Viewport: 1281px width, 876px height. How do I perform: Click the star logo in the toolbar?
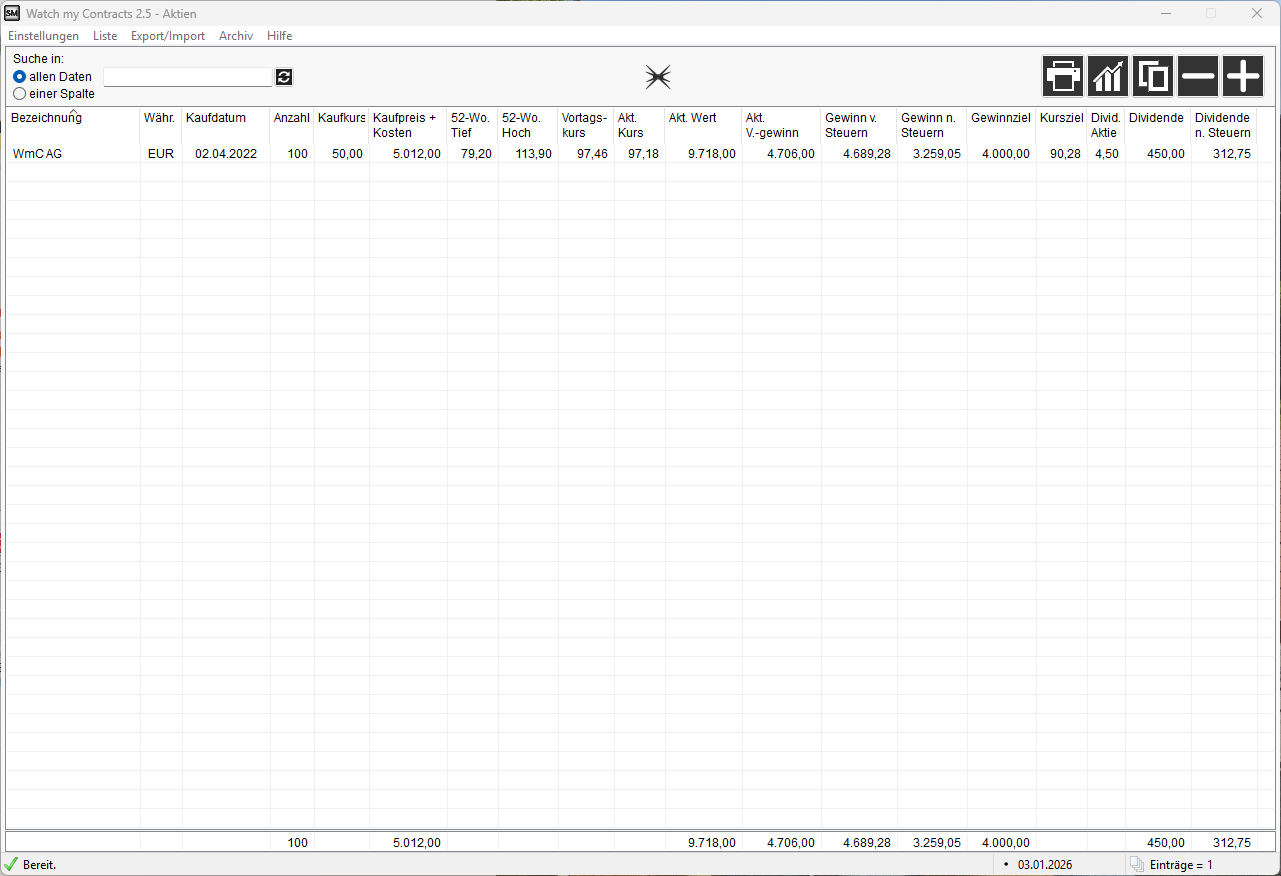pyautogui.click(x=658, y=77)
